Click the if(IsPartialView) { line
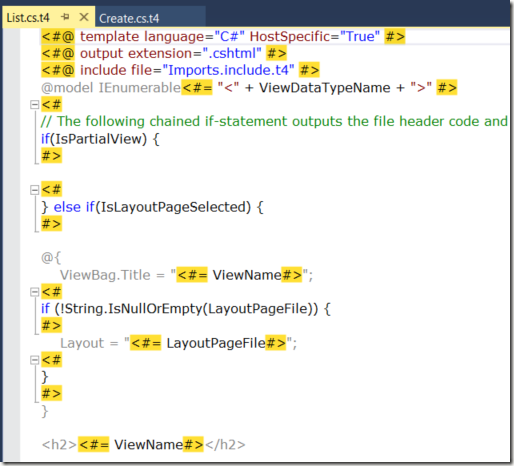This screenshot has height=466, width=514. [100, 139]
